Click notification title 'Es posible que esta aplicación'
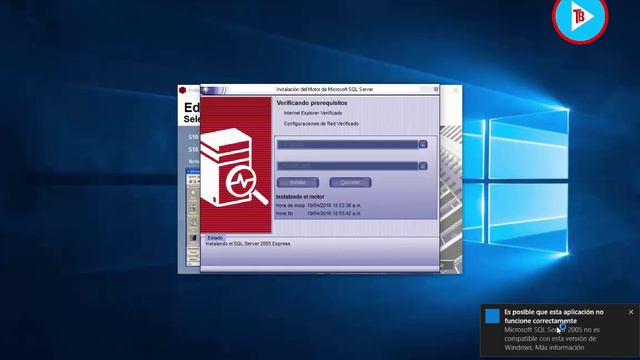The width and height of the screenshot is (640, 360). pyautogui.click(x=553, y=316)
